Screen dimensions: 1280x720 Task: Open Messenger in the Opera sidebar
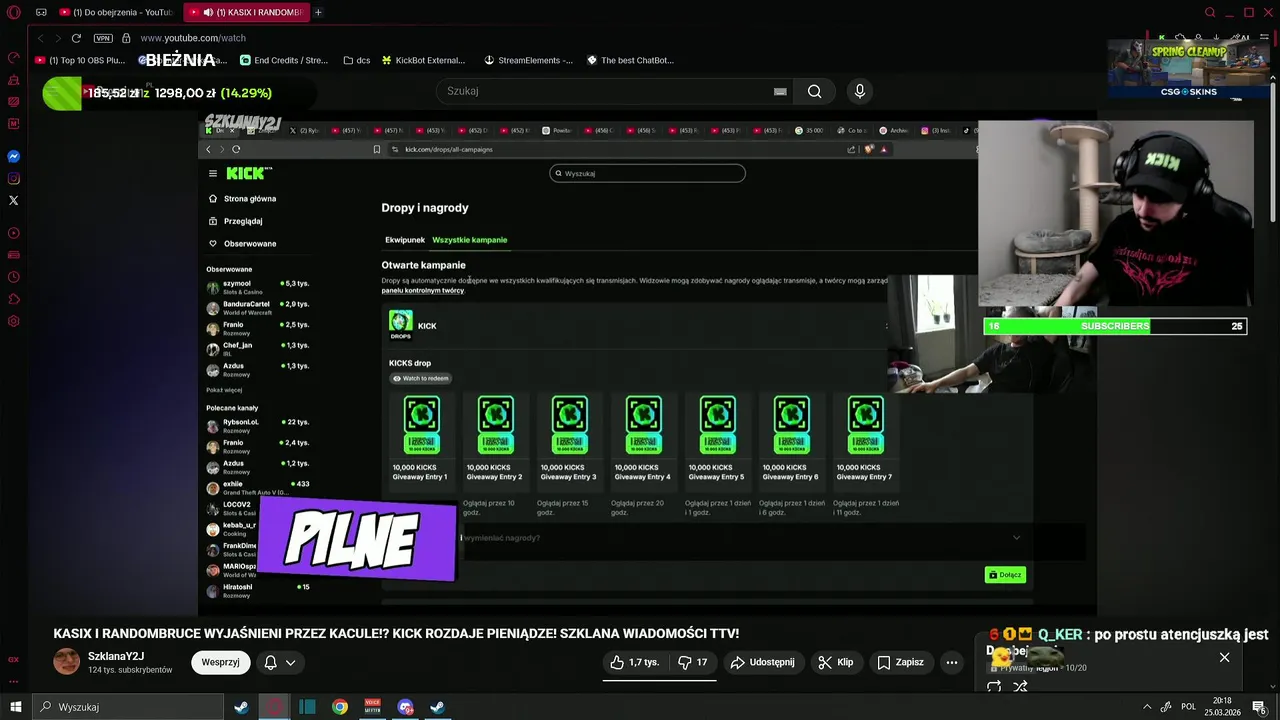13,156
